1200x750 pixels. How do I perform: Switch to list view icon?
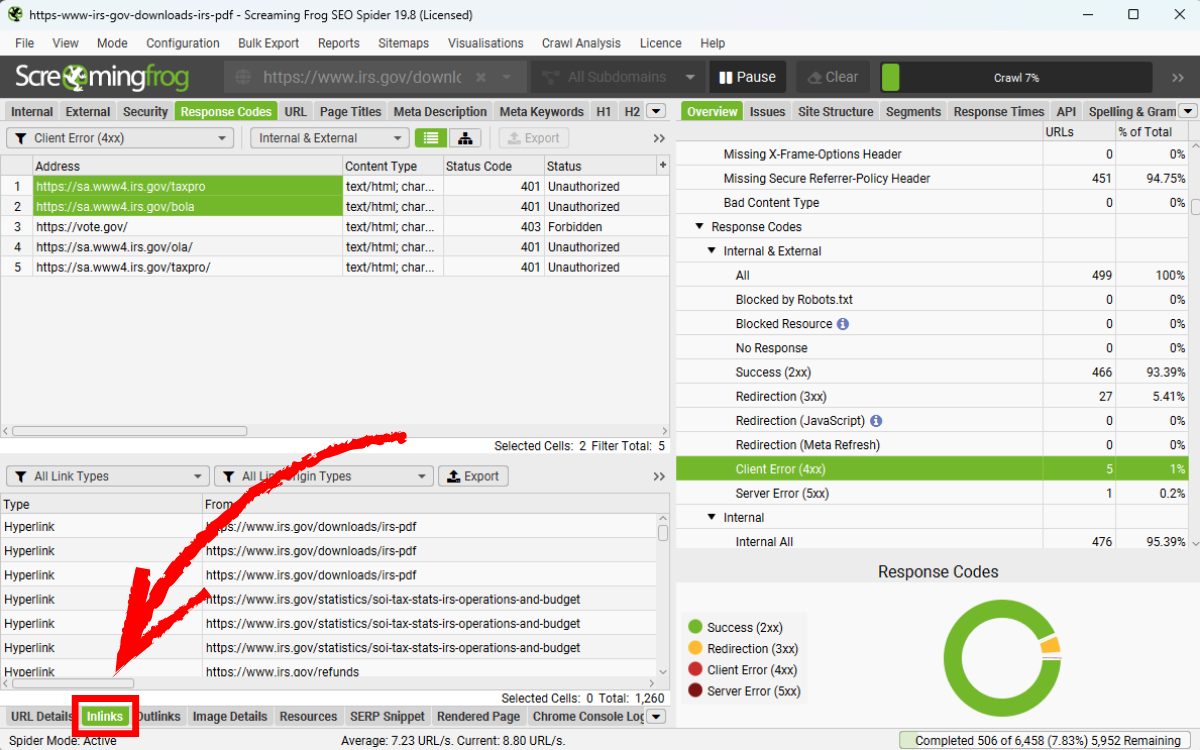[431, 138]
